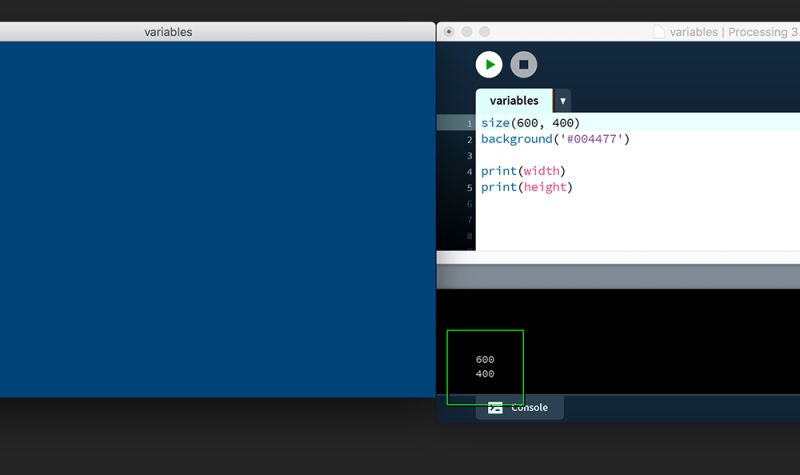The height and width of the screenshot is (475, 800).
Task: Stop the running sketch
Action: [523, 65]
